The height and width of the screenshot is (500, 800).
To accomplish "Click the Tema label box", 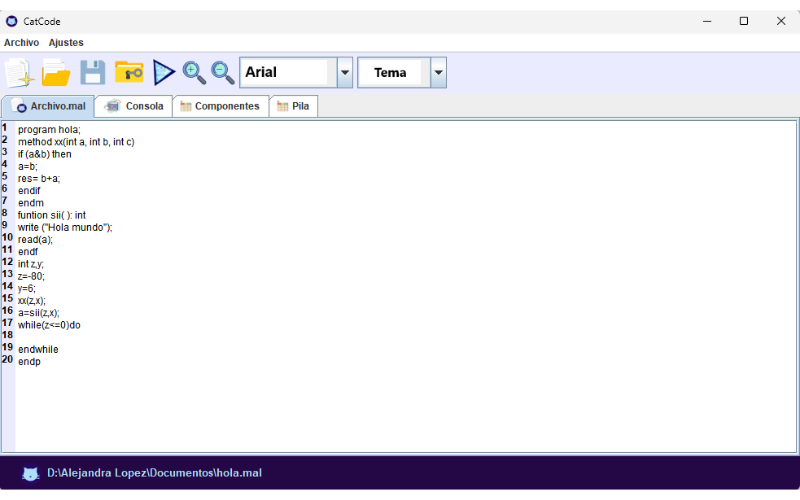I will [391, 72].
